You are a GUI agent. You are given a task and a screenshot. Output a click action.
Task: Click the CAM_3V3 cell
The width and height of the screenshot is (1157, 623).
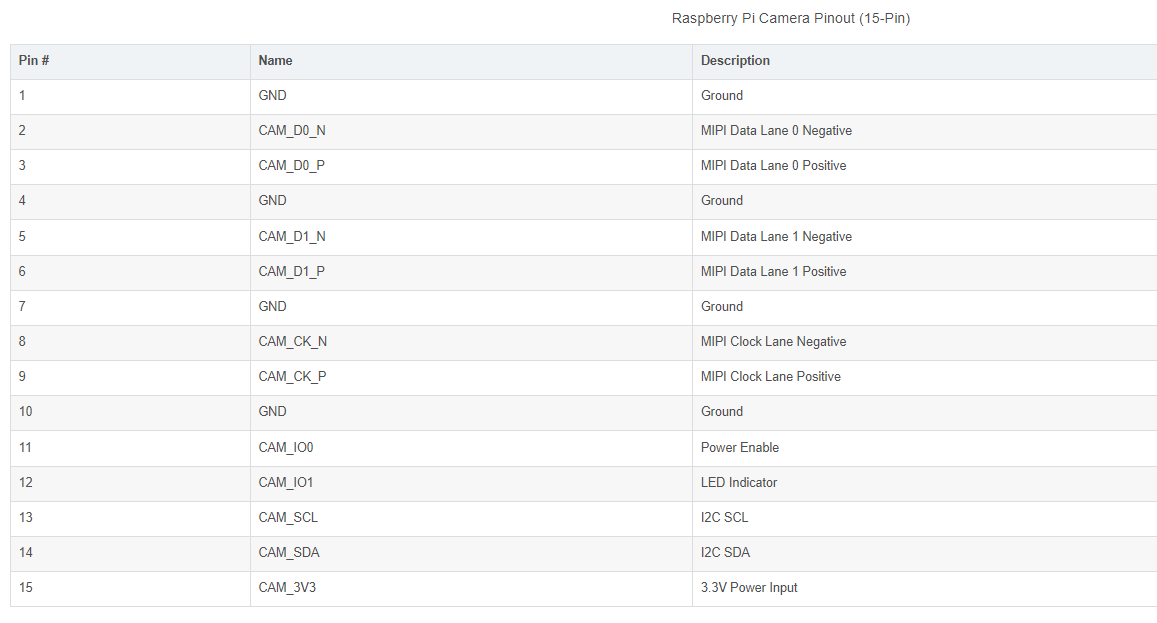pos(287,588)
